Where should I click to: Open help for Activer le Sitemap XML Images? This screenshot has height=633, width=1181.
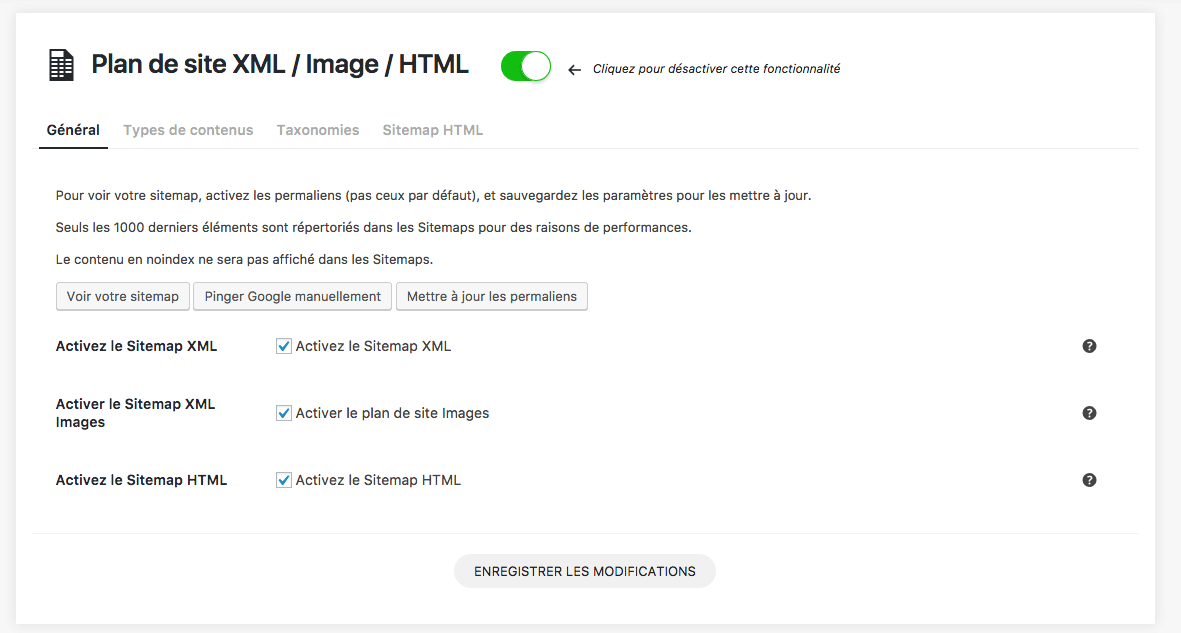click(1089, 413)
